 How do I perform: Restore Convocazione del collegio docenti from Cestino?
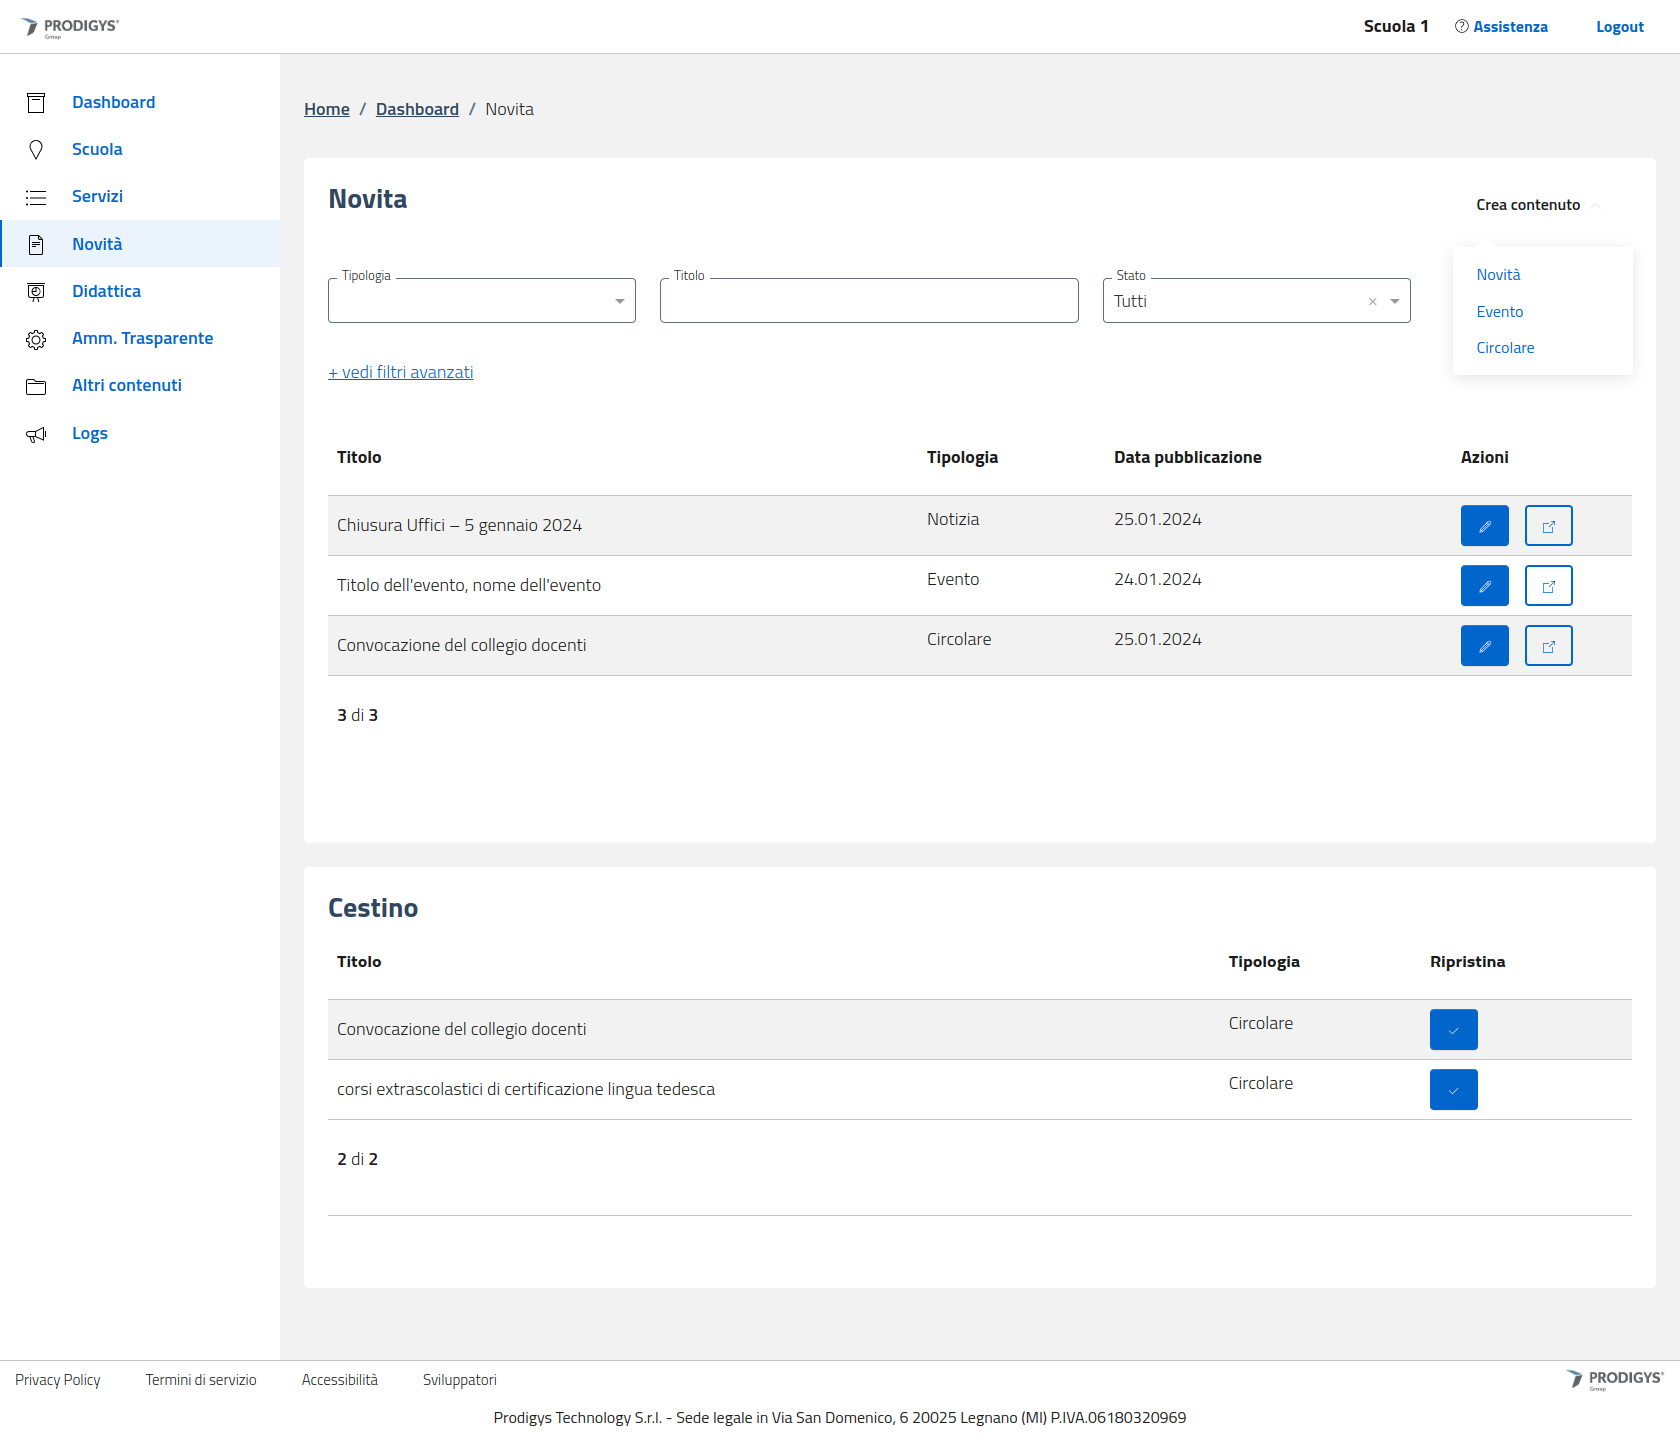click(x=1453, y=1030)
